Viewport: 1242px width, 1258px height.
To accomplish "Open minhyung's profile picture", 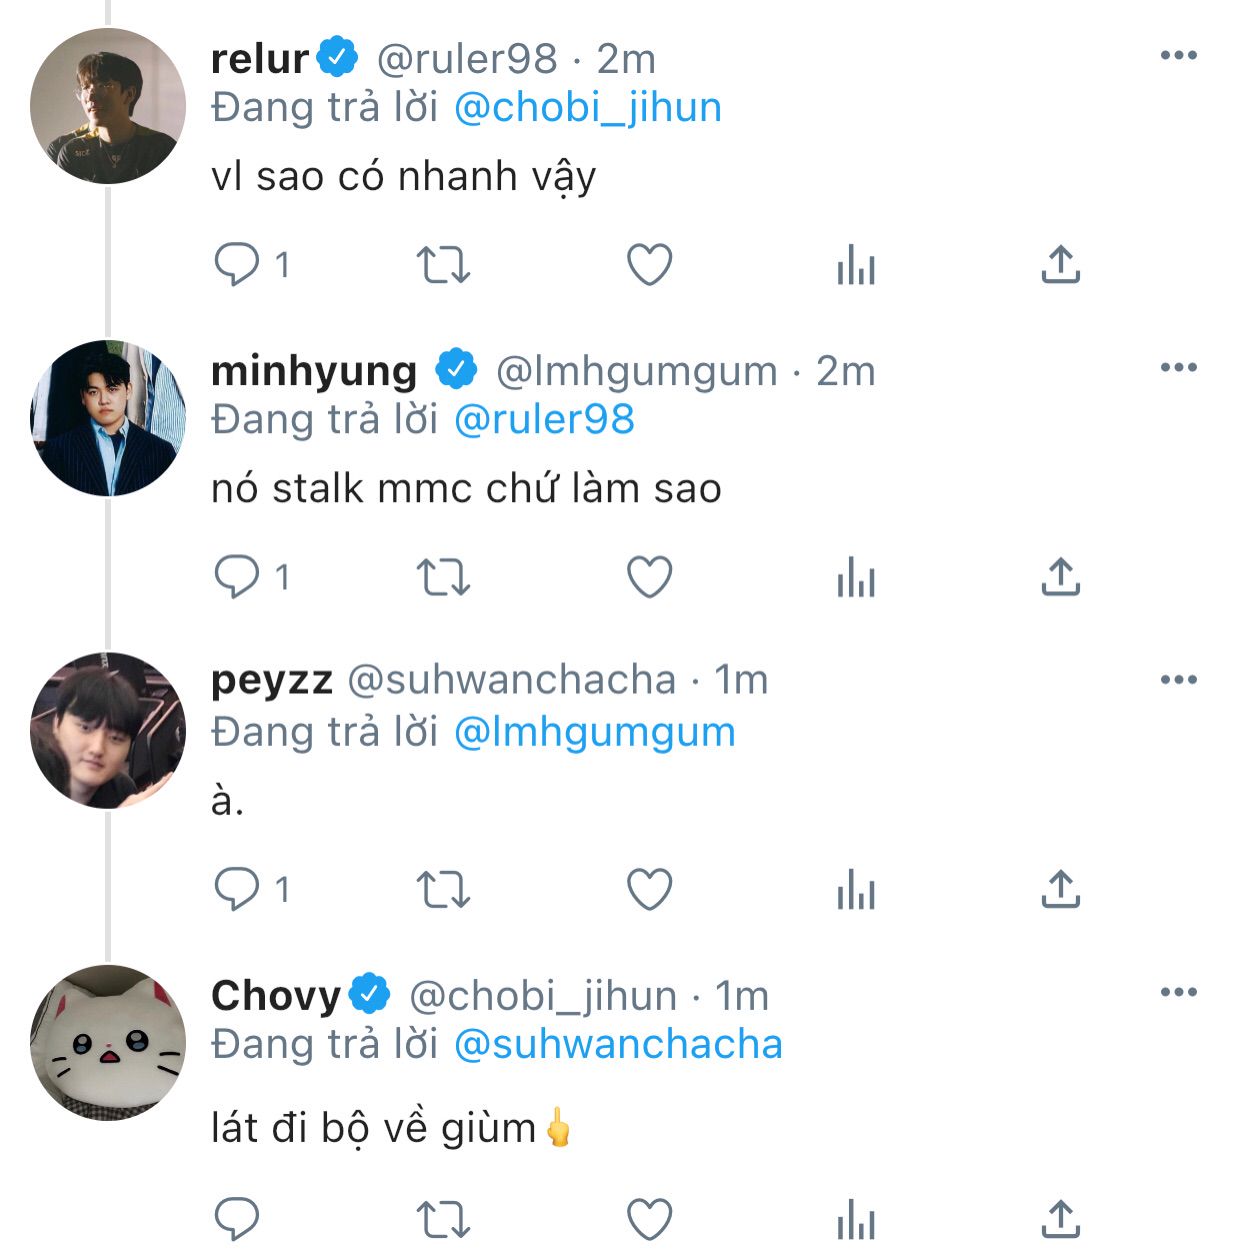I will (x=108, y=418).
